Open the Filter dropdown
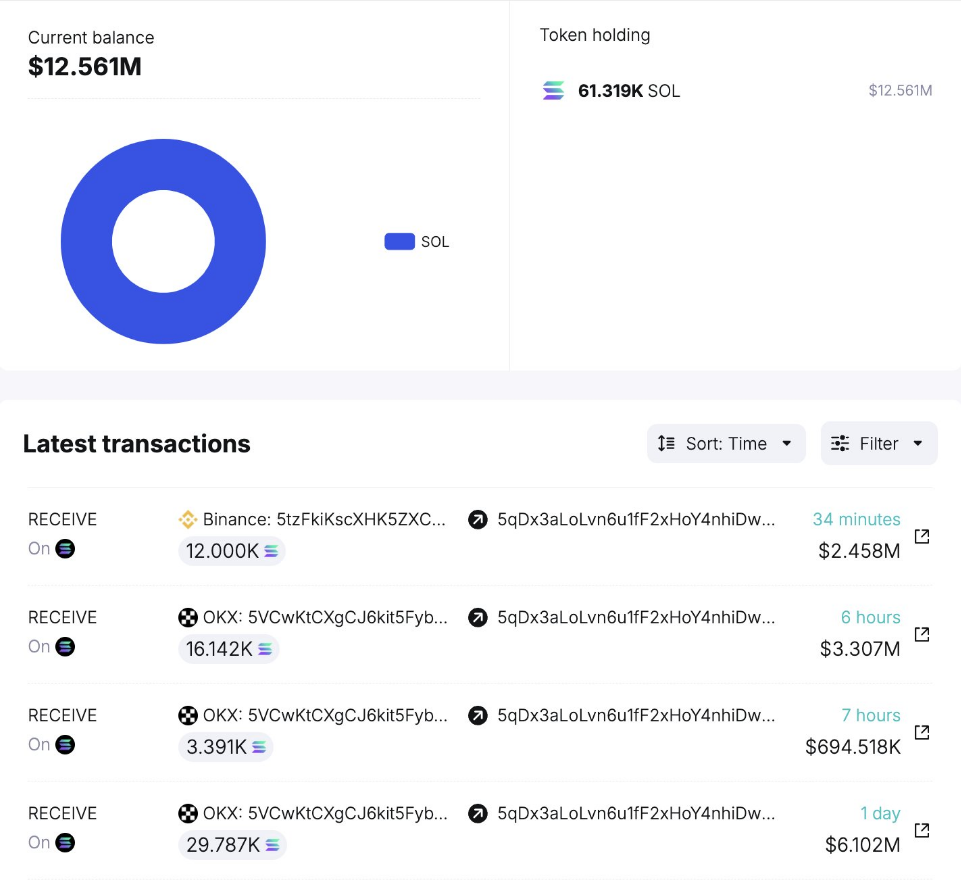Screen dimensions: 961x880 tap(878, 444)
